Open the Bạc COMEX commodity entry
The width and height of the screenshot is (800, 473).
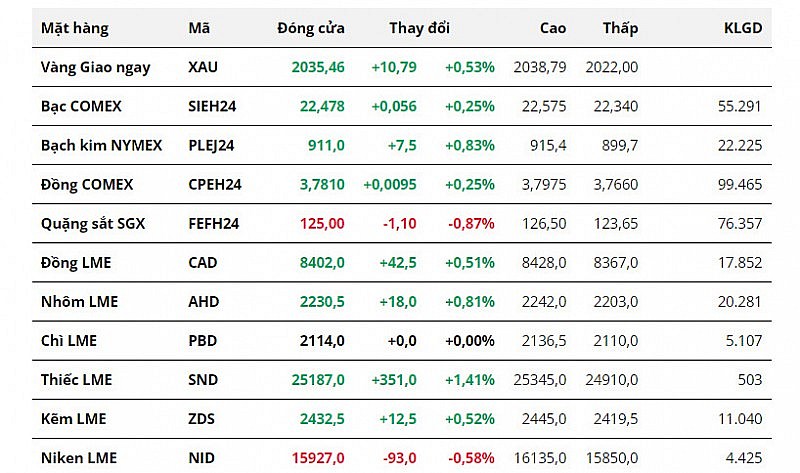pos(82,106)
